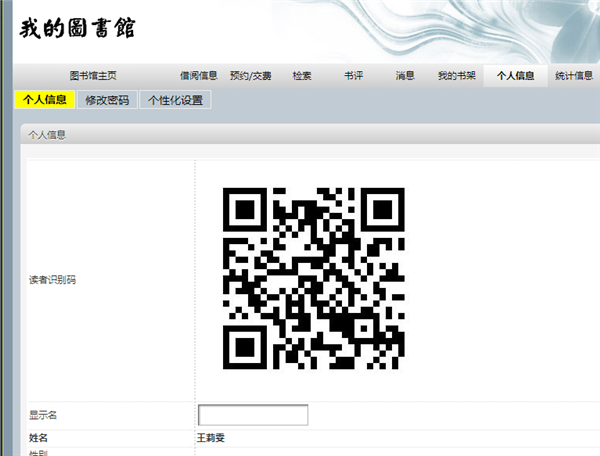Switch to 修改密码 sub-tab
600x456 pixels.
tap(107, 100)
